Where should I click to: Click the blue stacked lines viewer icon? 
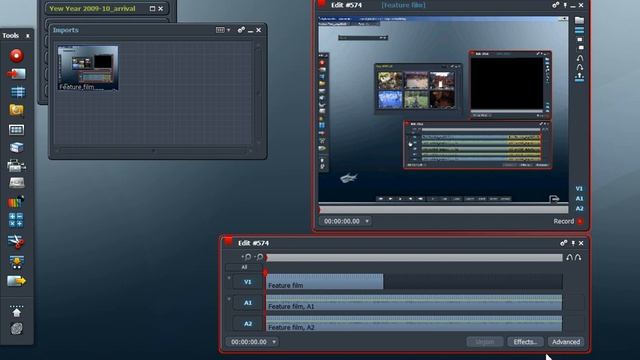click(x=579, y=31)
